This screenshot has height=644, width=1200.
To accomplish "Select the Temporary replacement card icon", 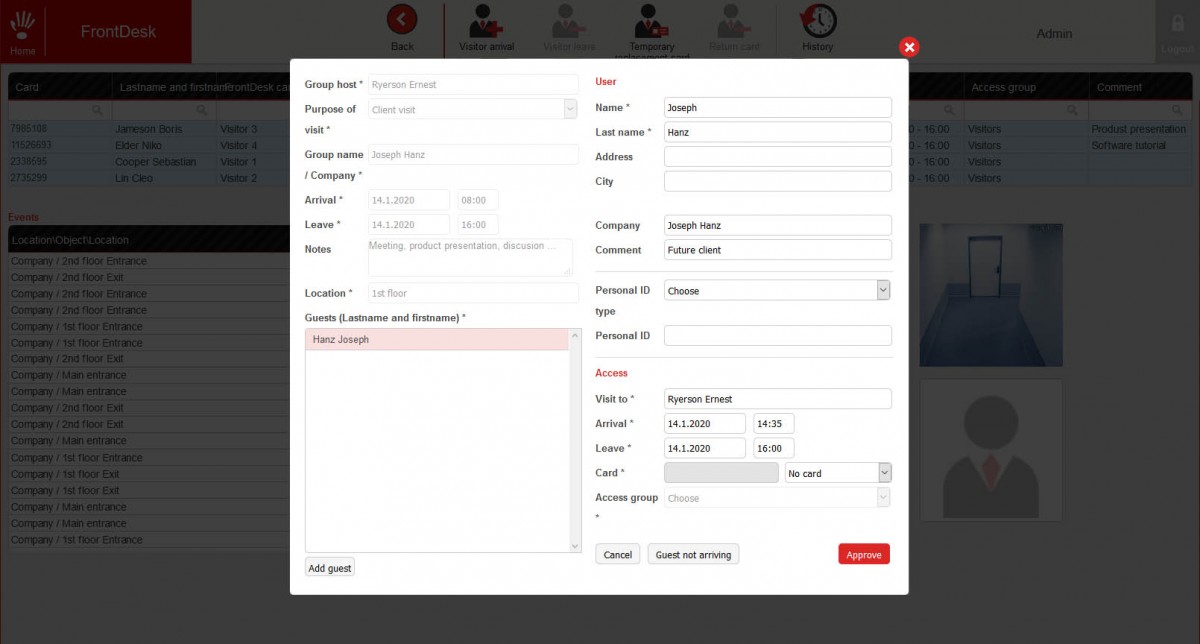I will click(652, 21).
